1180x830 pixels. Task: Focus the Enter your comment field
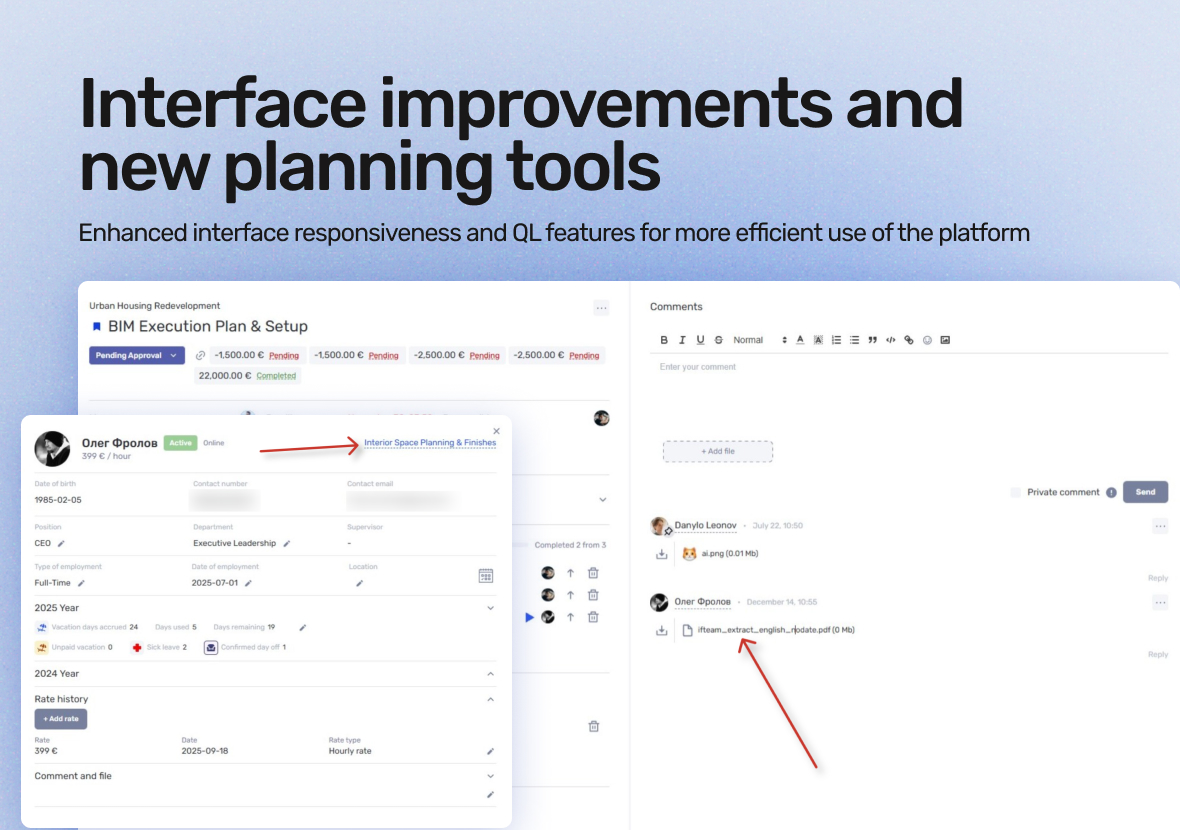(909, 391)
